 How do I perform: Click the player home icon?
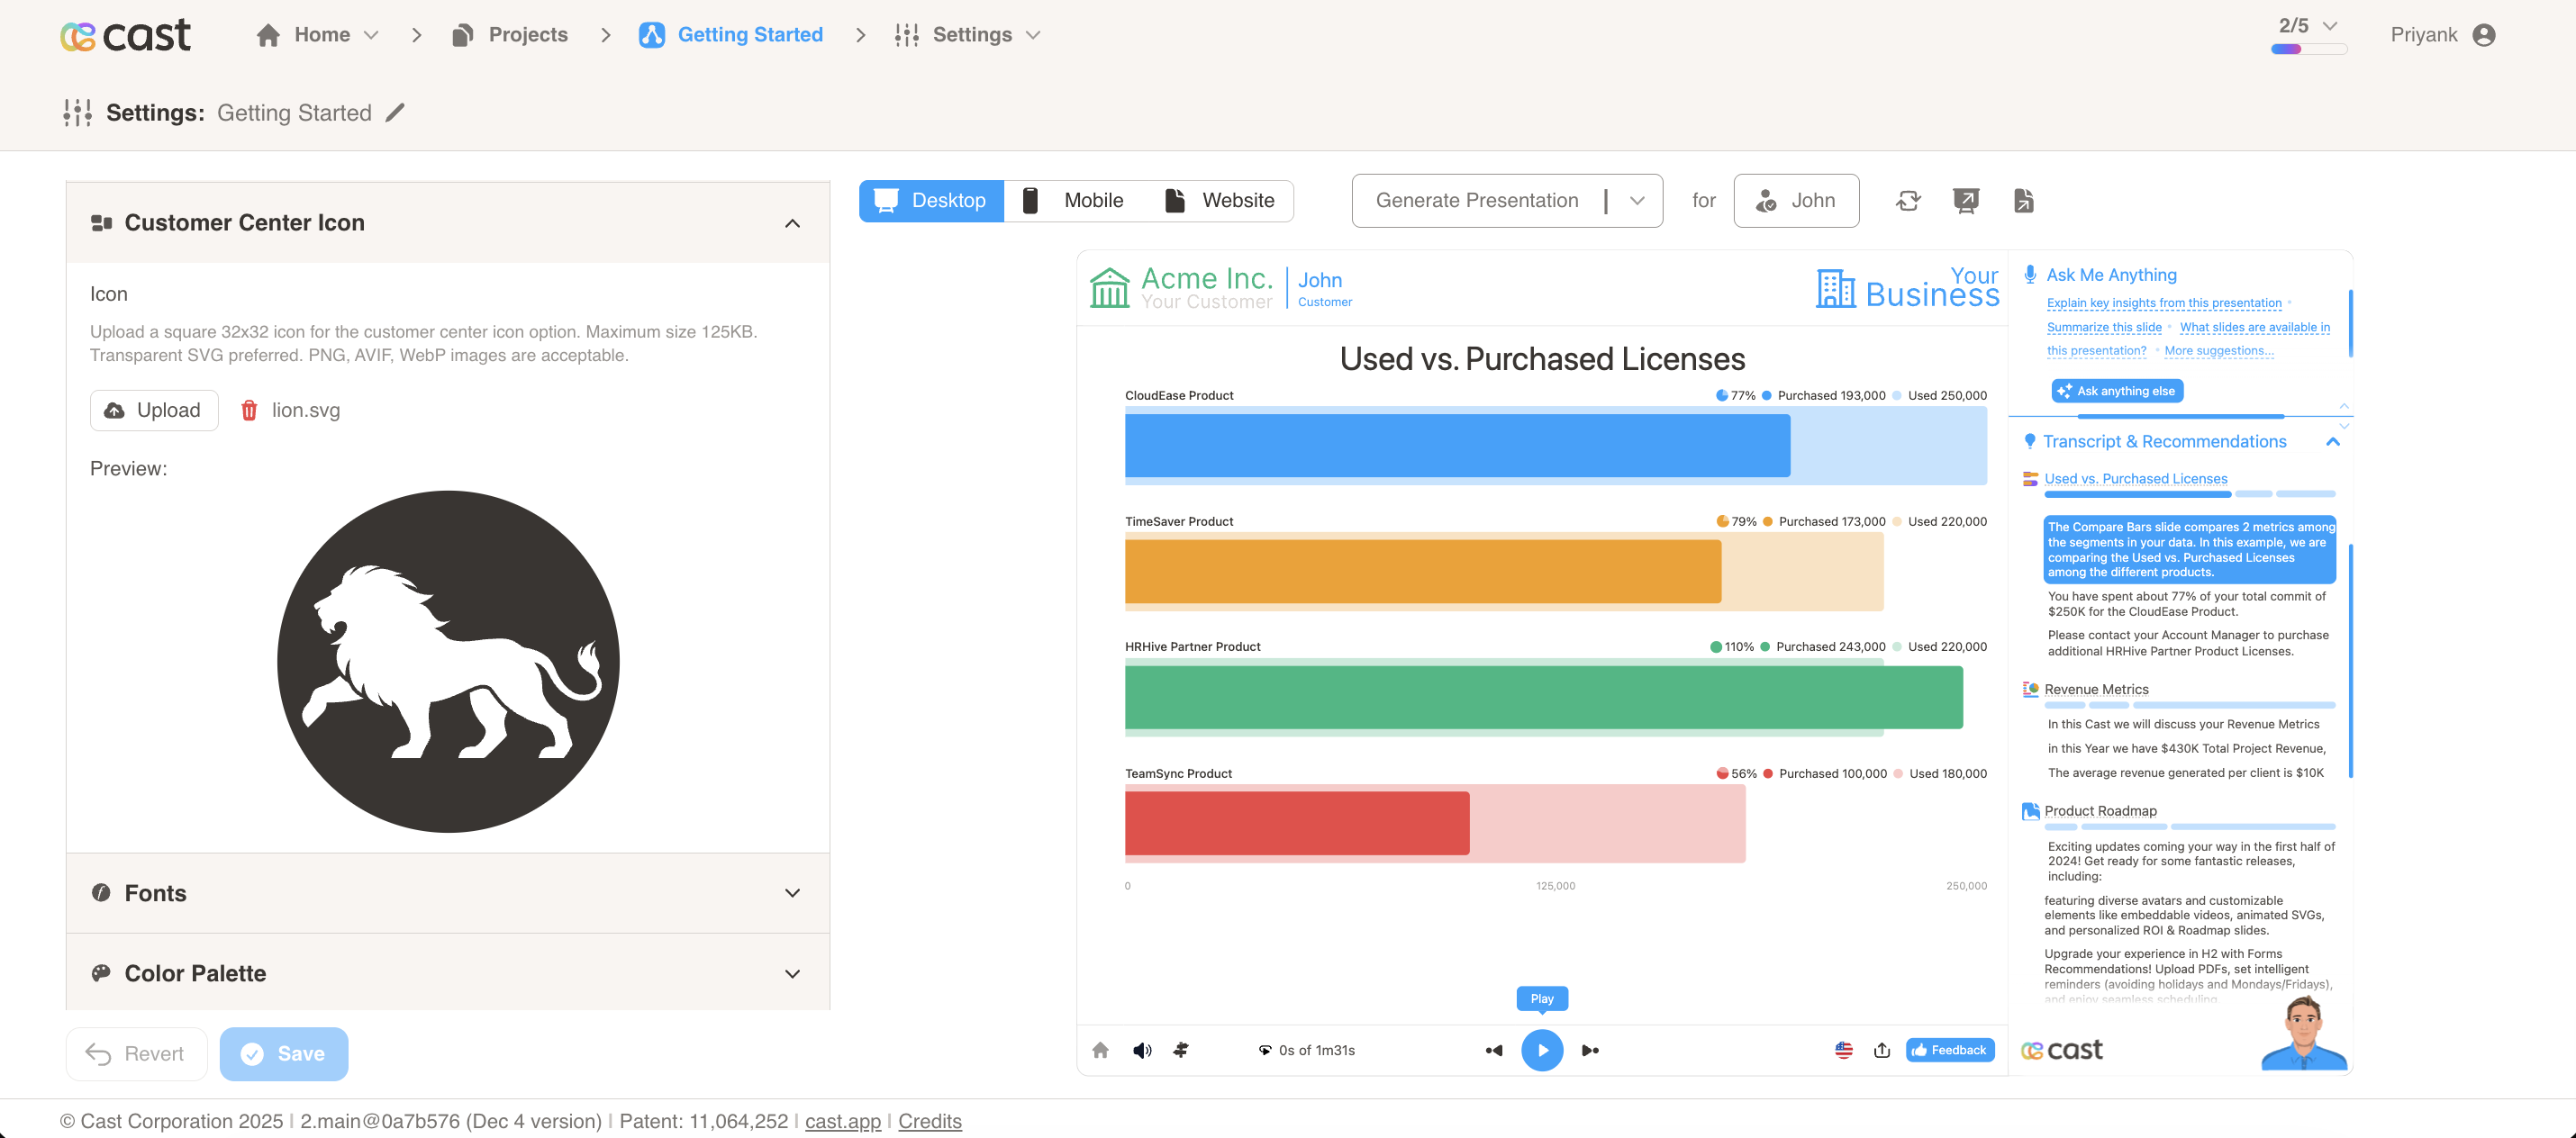tap(1100, 1050)
